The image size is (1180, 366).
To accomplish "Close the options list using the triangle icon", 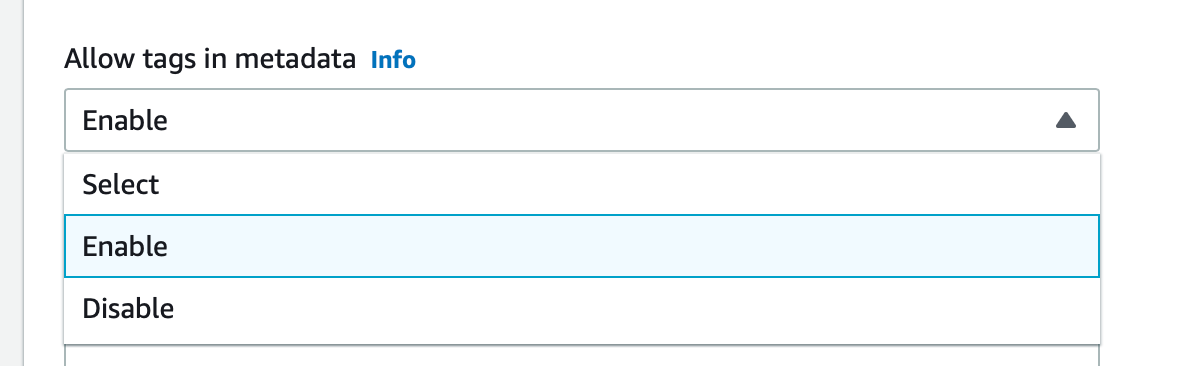I will click(x=1066, y=120).
